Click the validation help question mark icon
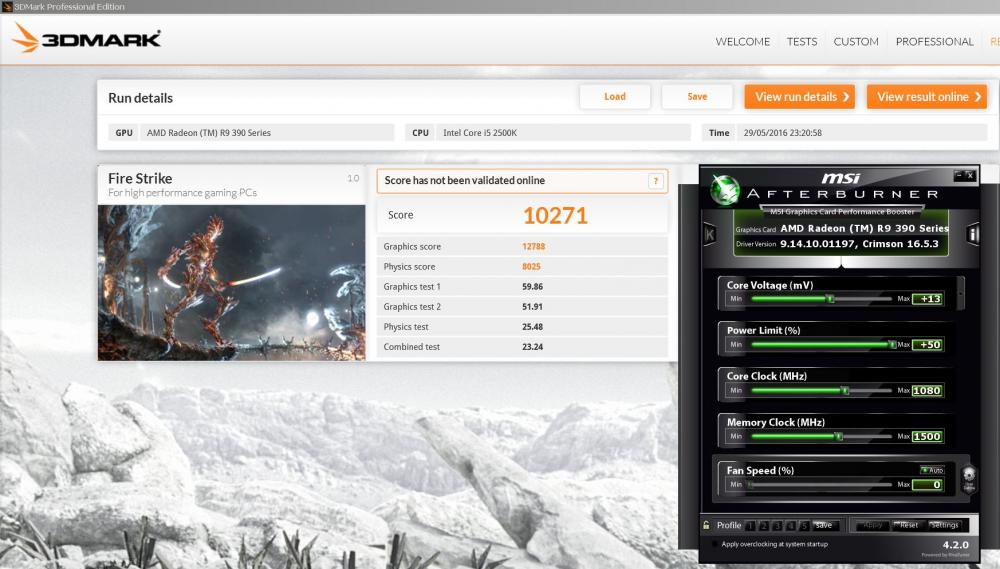This screenshot has width=1000, height=569. (x=655, y=181)
